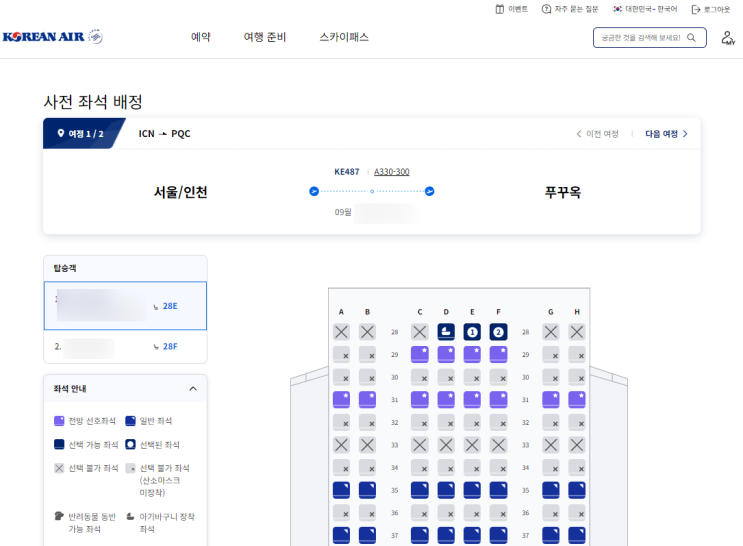Click the ICN to PQC route text
743x546 pixels.
(164, 134)
